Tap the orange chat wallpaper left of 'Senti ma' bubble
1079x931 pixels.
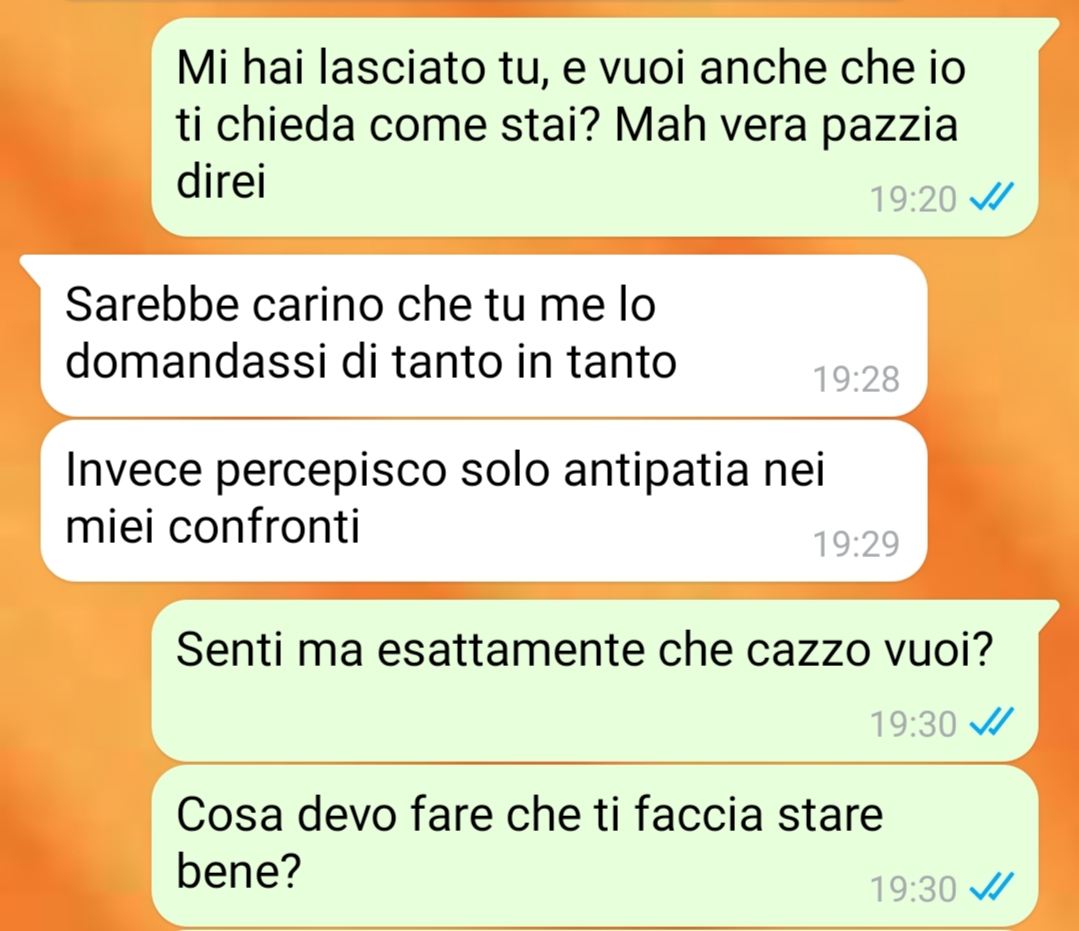point(76,681)
